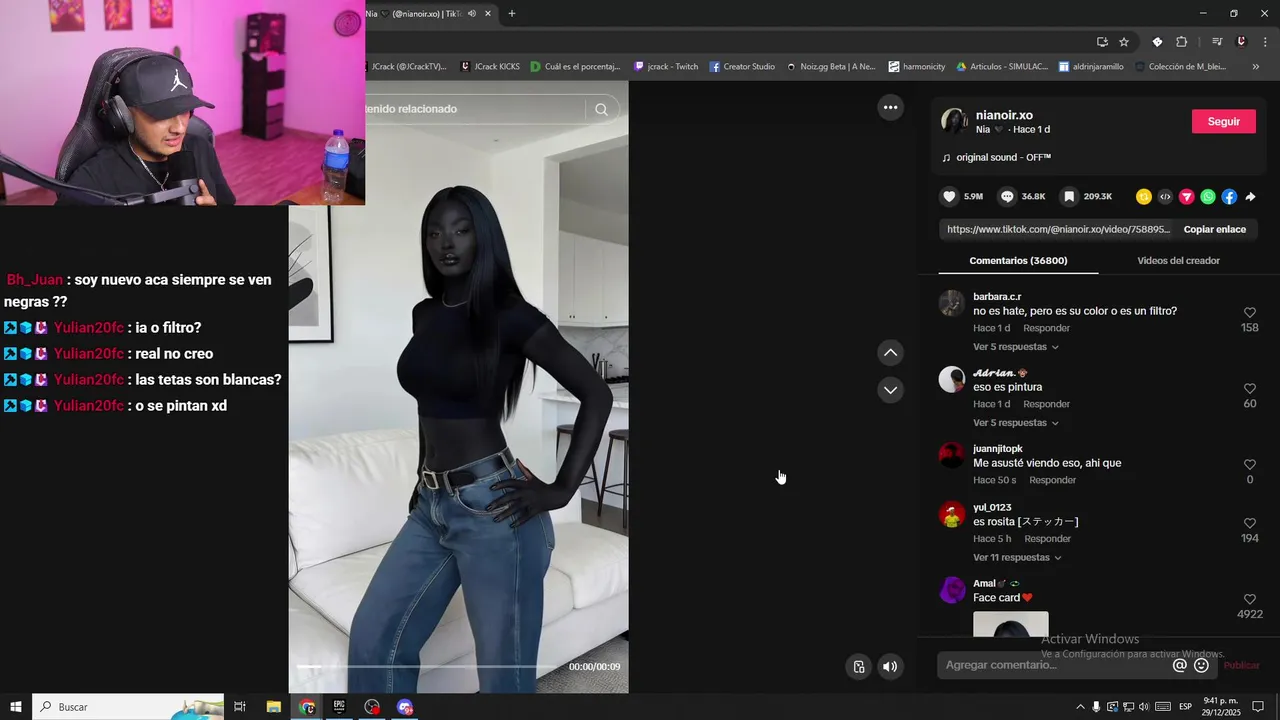
Task: Open 'jcrack - Twitch' bookmark
Action: [666, 67]
